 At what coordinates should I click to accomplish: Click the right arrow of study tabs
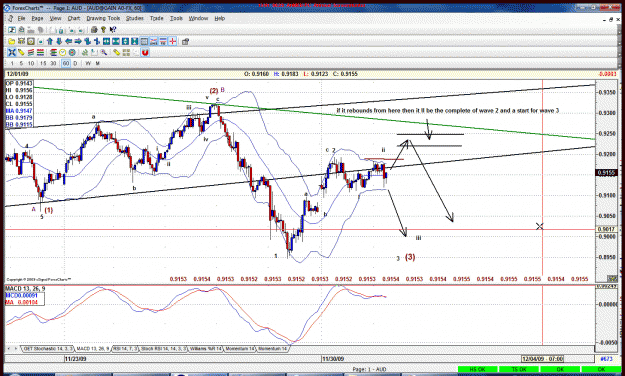click(16, 348)
